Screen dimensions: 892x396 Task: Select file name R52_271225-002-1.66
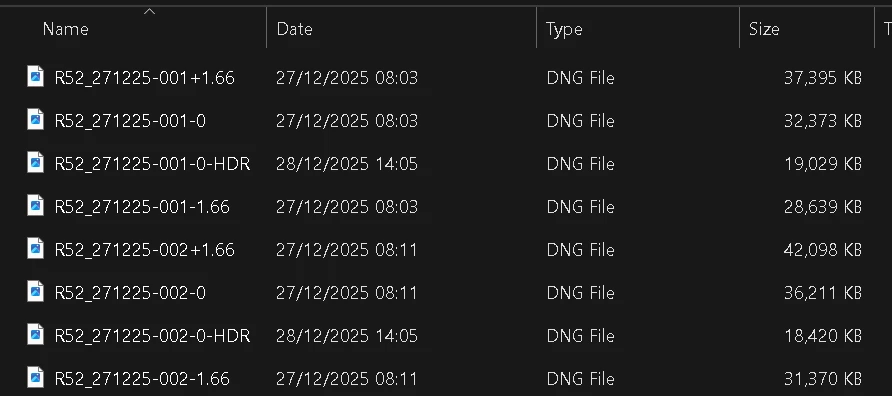pyautogui.click(x=142, y=378)
